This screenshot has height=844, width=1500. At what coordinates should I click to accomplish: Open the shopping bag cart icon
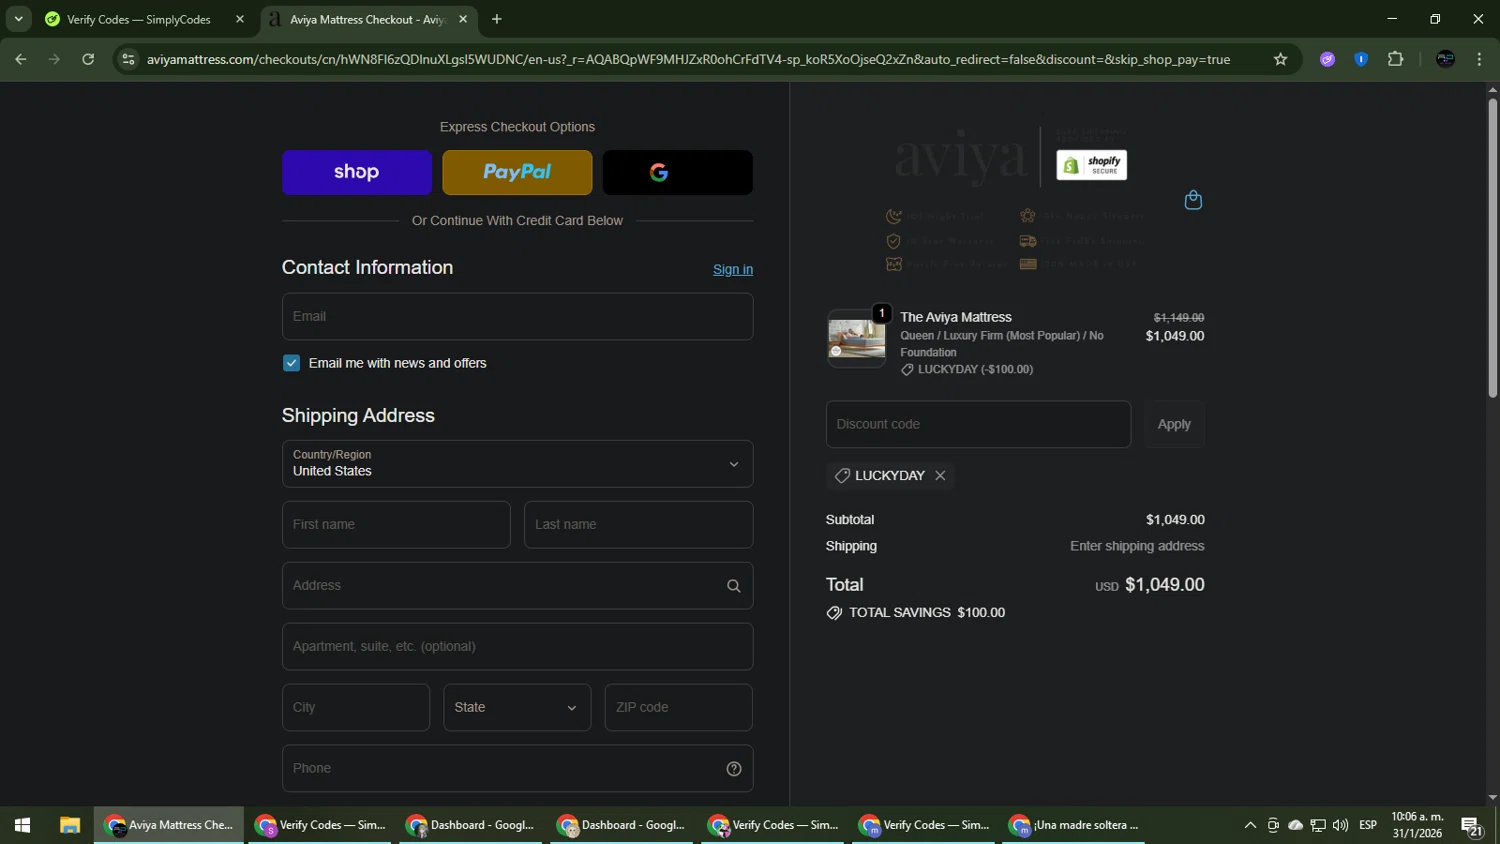point(1193,200)
